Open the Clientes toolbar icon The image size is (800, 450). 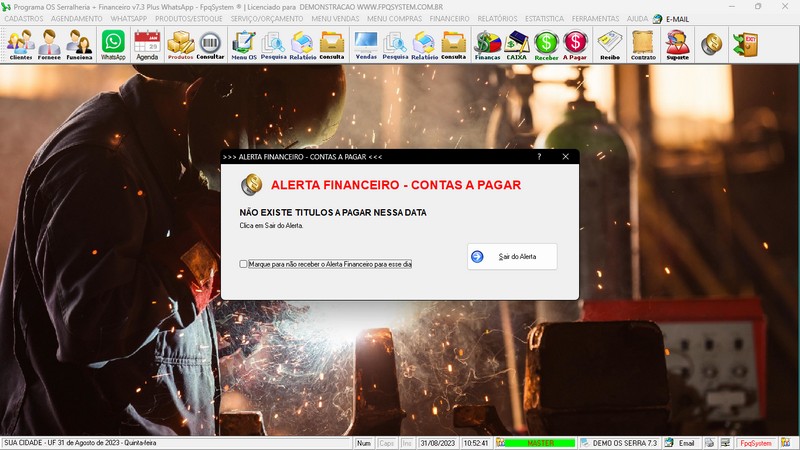click(21, 44)
